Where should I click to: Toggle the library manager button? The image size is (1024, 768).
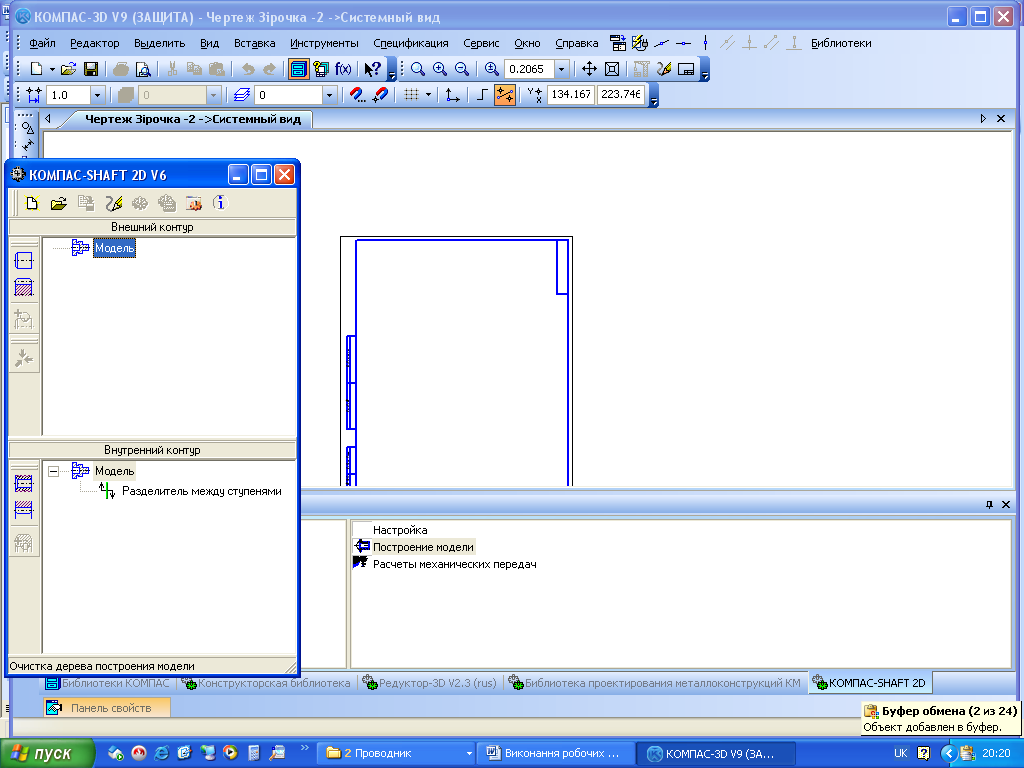point(298,69)
